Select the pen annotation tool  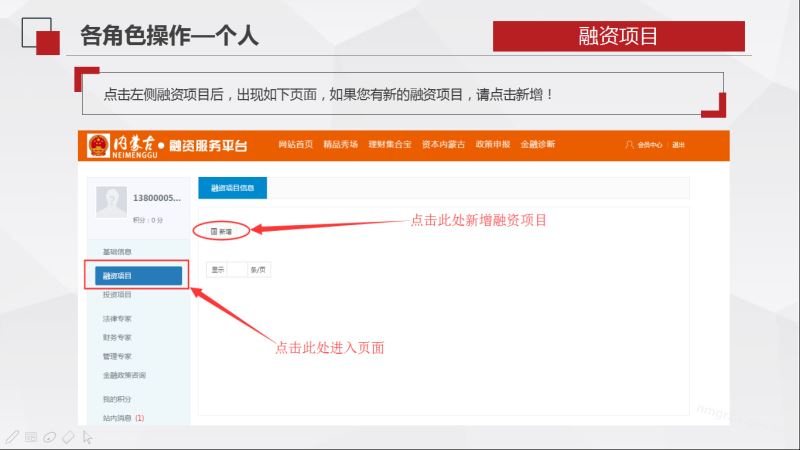point(11,437)
